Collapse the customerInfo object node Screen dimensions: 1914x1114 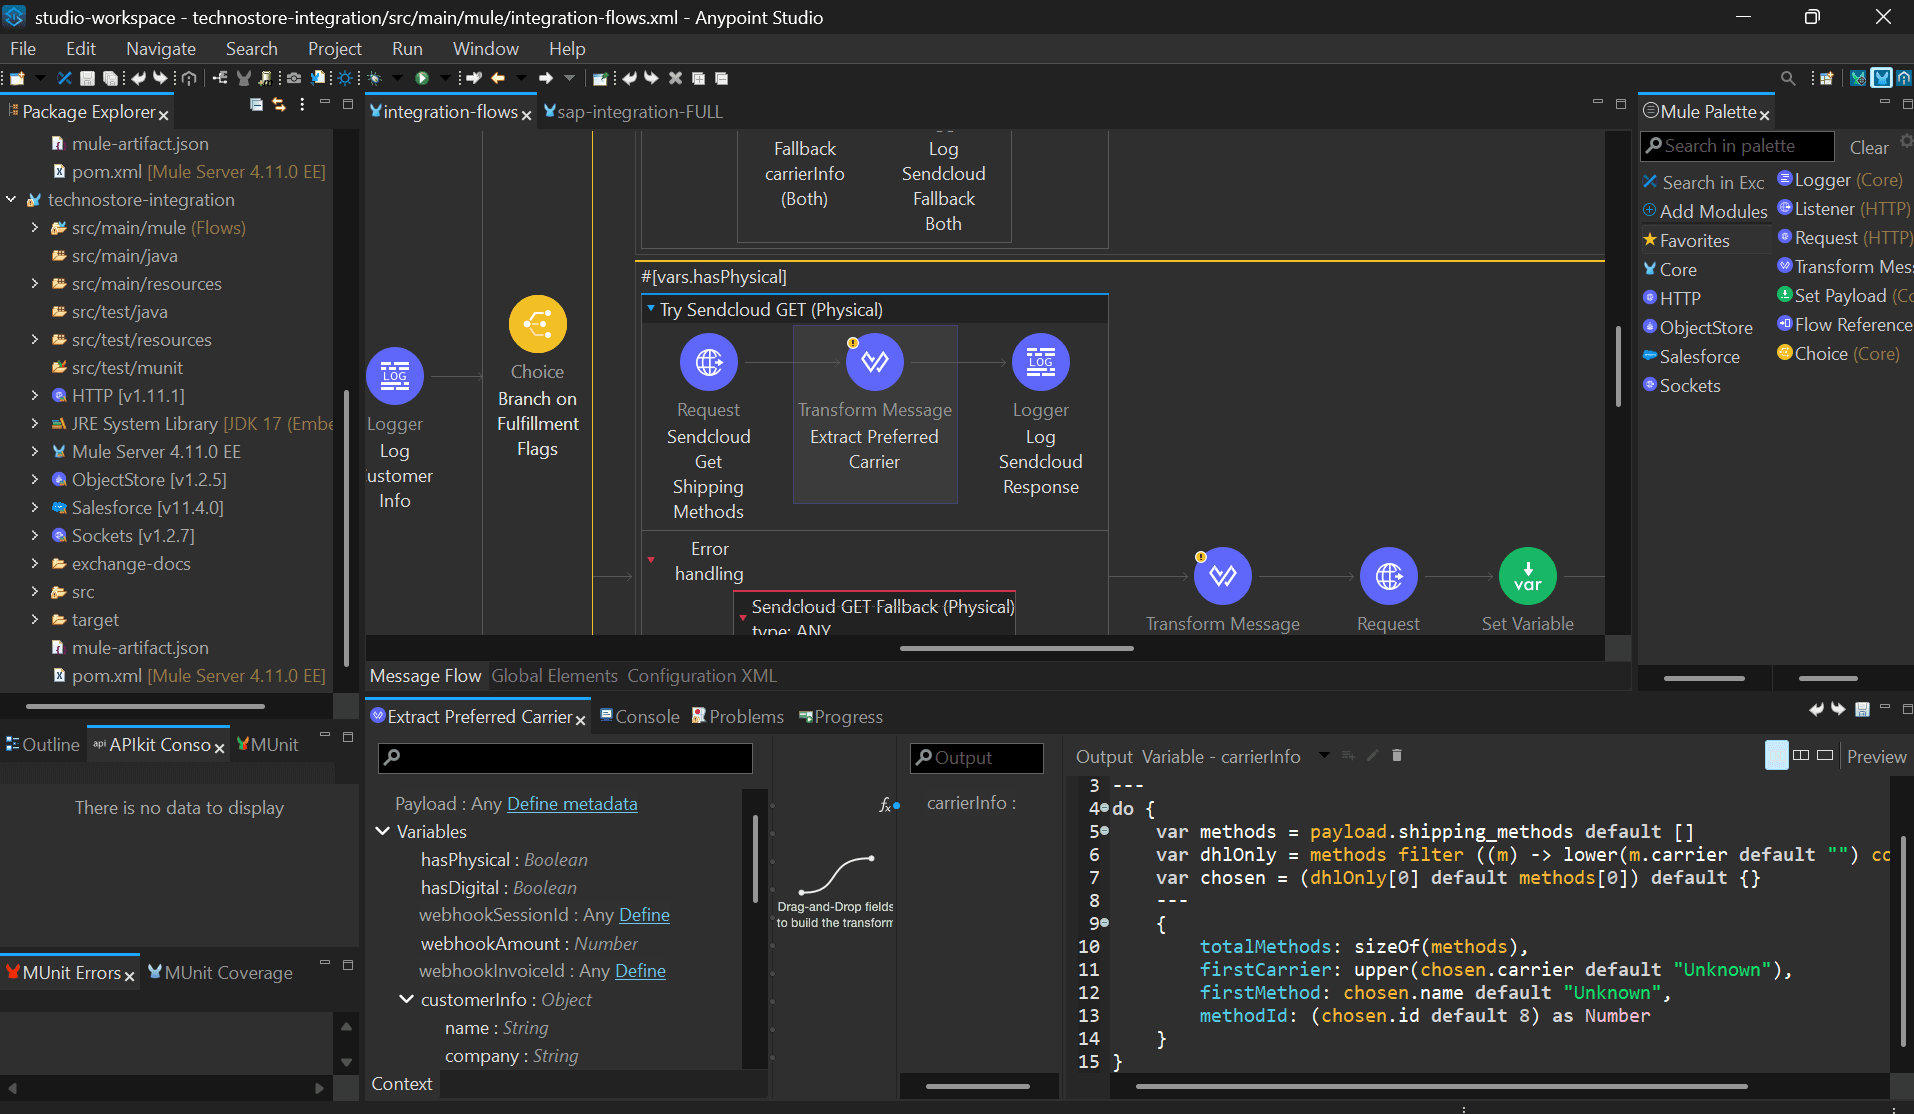click(x=406, y=1000)
